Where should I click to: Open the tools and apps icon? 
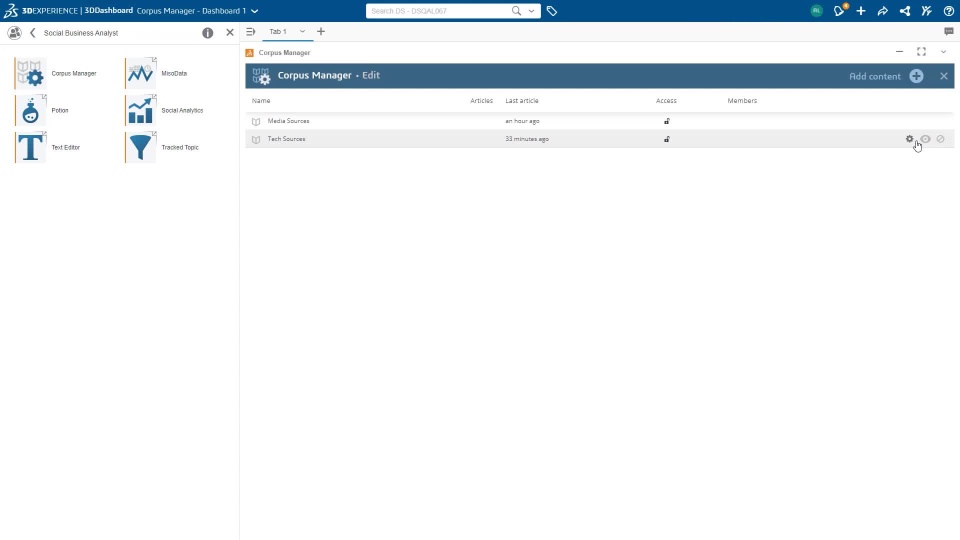tap(927, 11)
